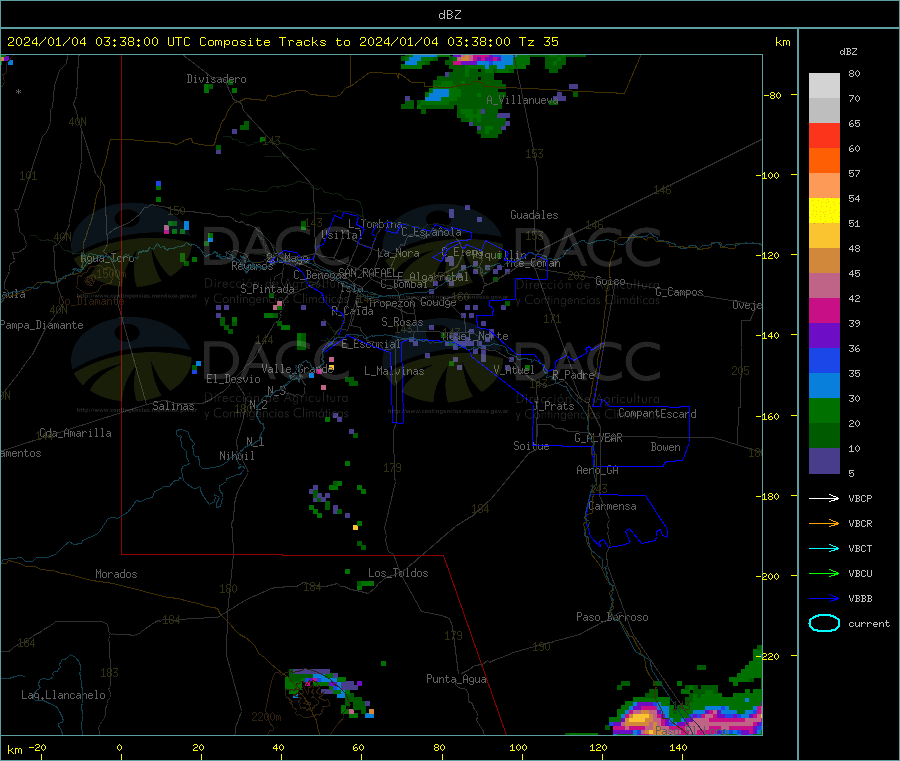Click the 'Los_Toldos' map label
The image size is (900, 761).
click(x=398, y=573)
